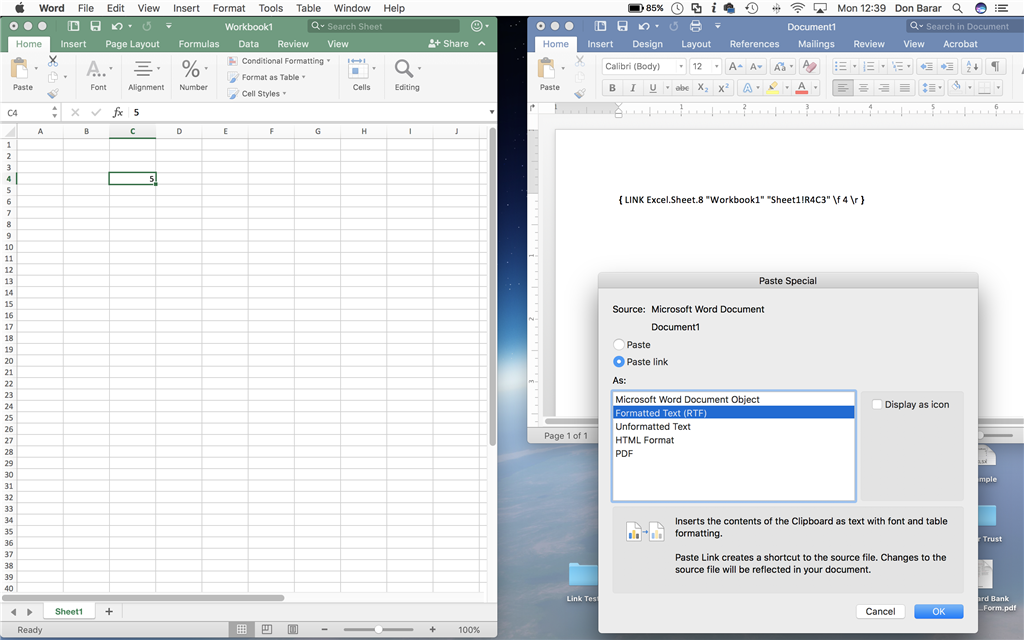Image resolution: width=1024 pixels, height=640 pixels.
Task: Select Unformatted Text in the list
Action: 733,426
